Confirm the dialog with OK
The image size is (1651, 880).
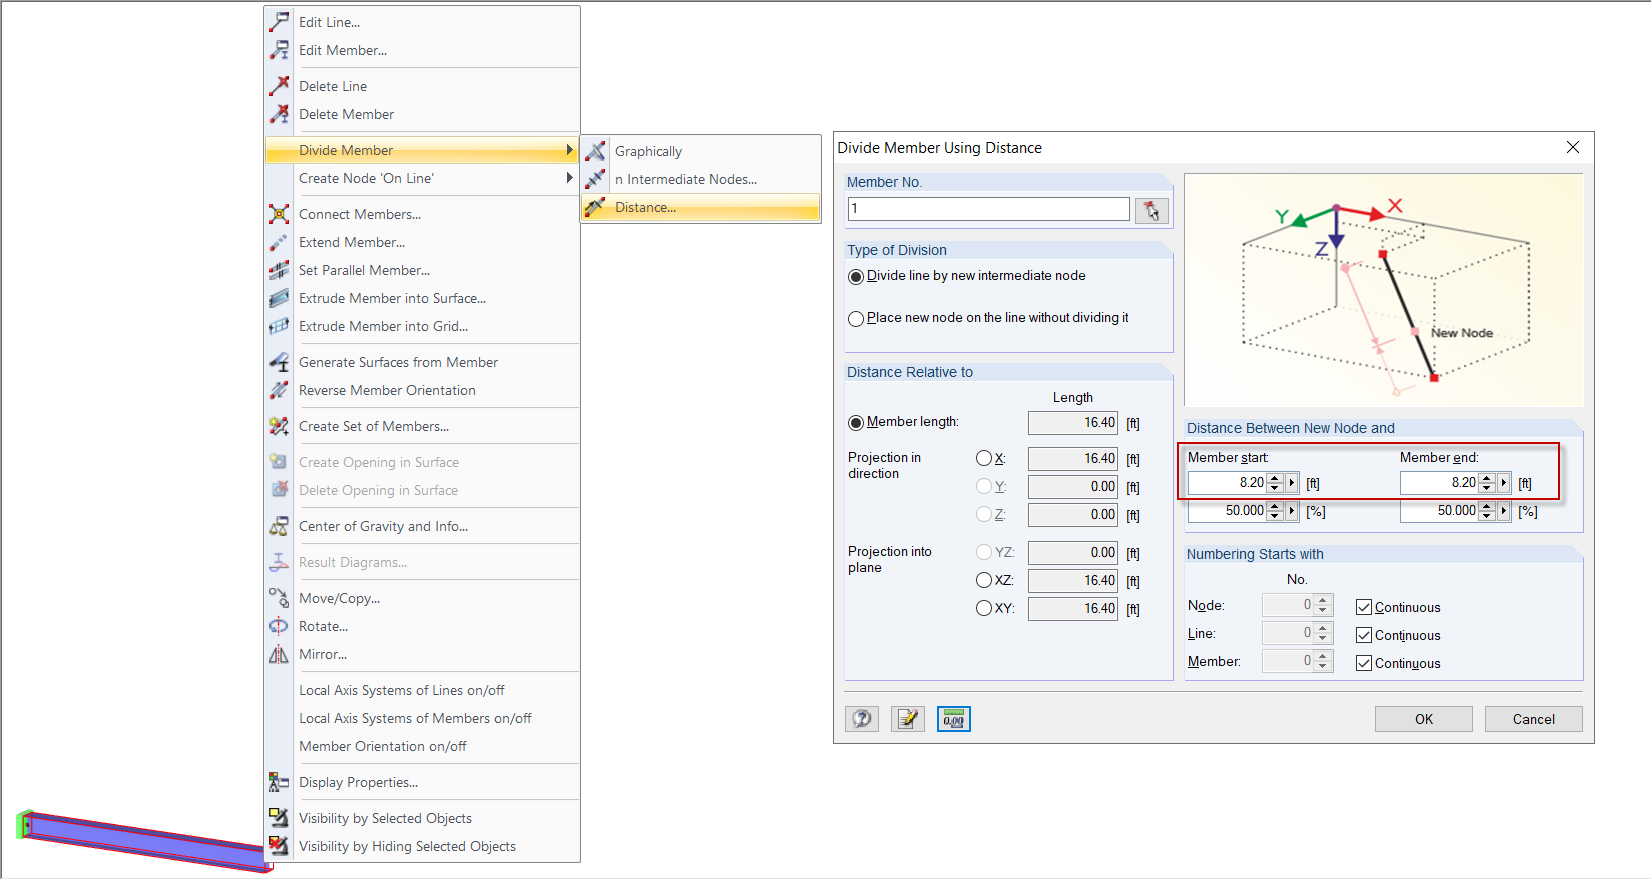click(x=1424, y=719)
